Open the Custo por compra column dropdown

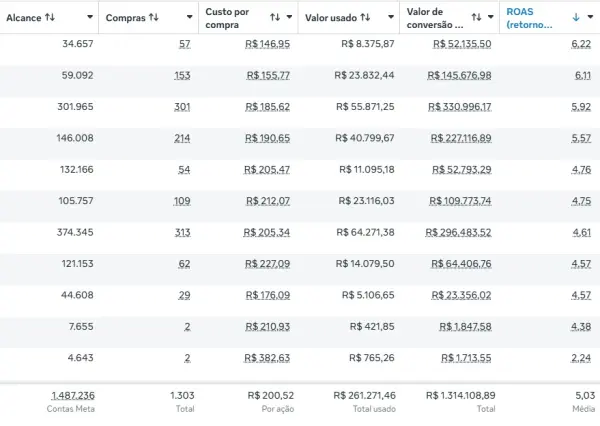(x=289, y=17)
